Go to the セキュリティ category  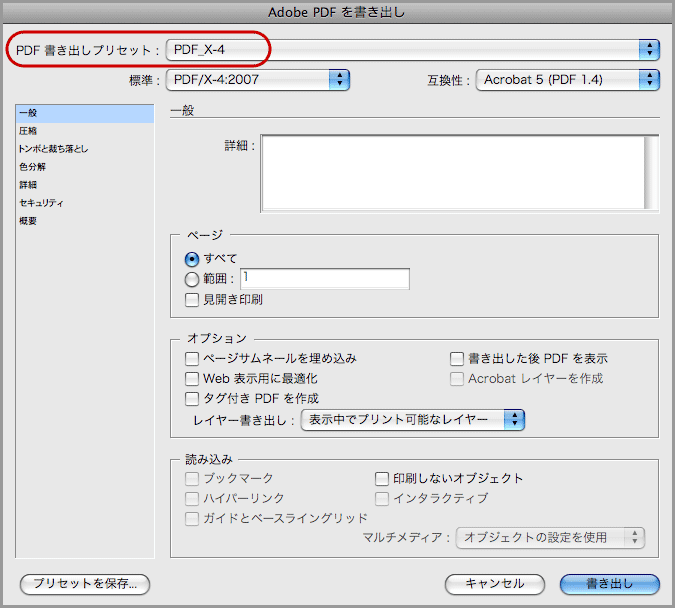[x=41, y=203]
